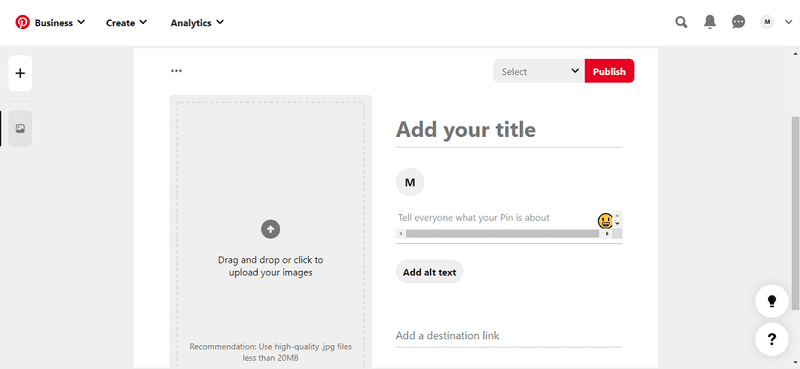Open notifications bell
Viewport: 800px width, 369px height.
pyautogui.click(x=710, y=22)
